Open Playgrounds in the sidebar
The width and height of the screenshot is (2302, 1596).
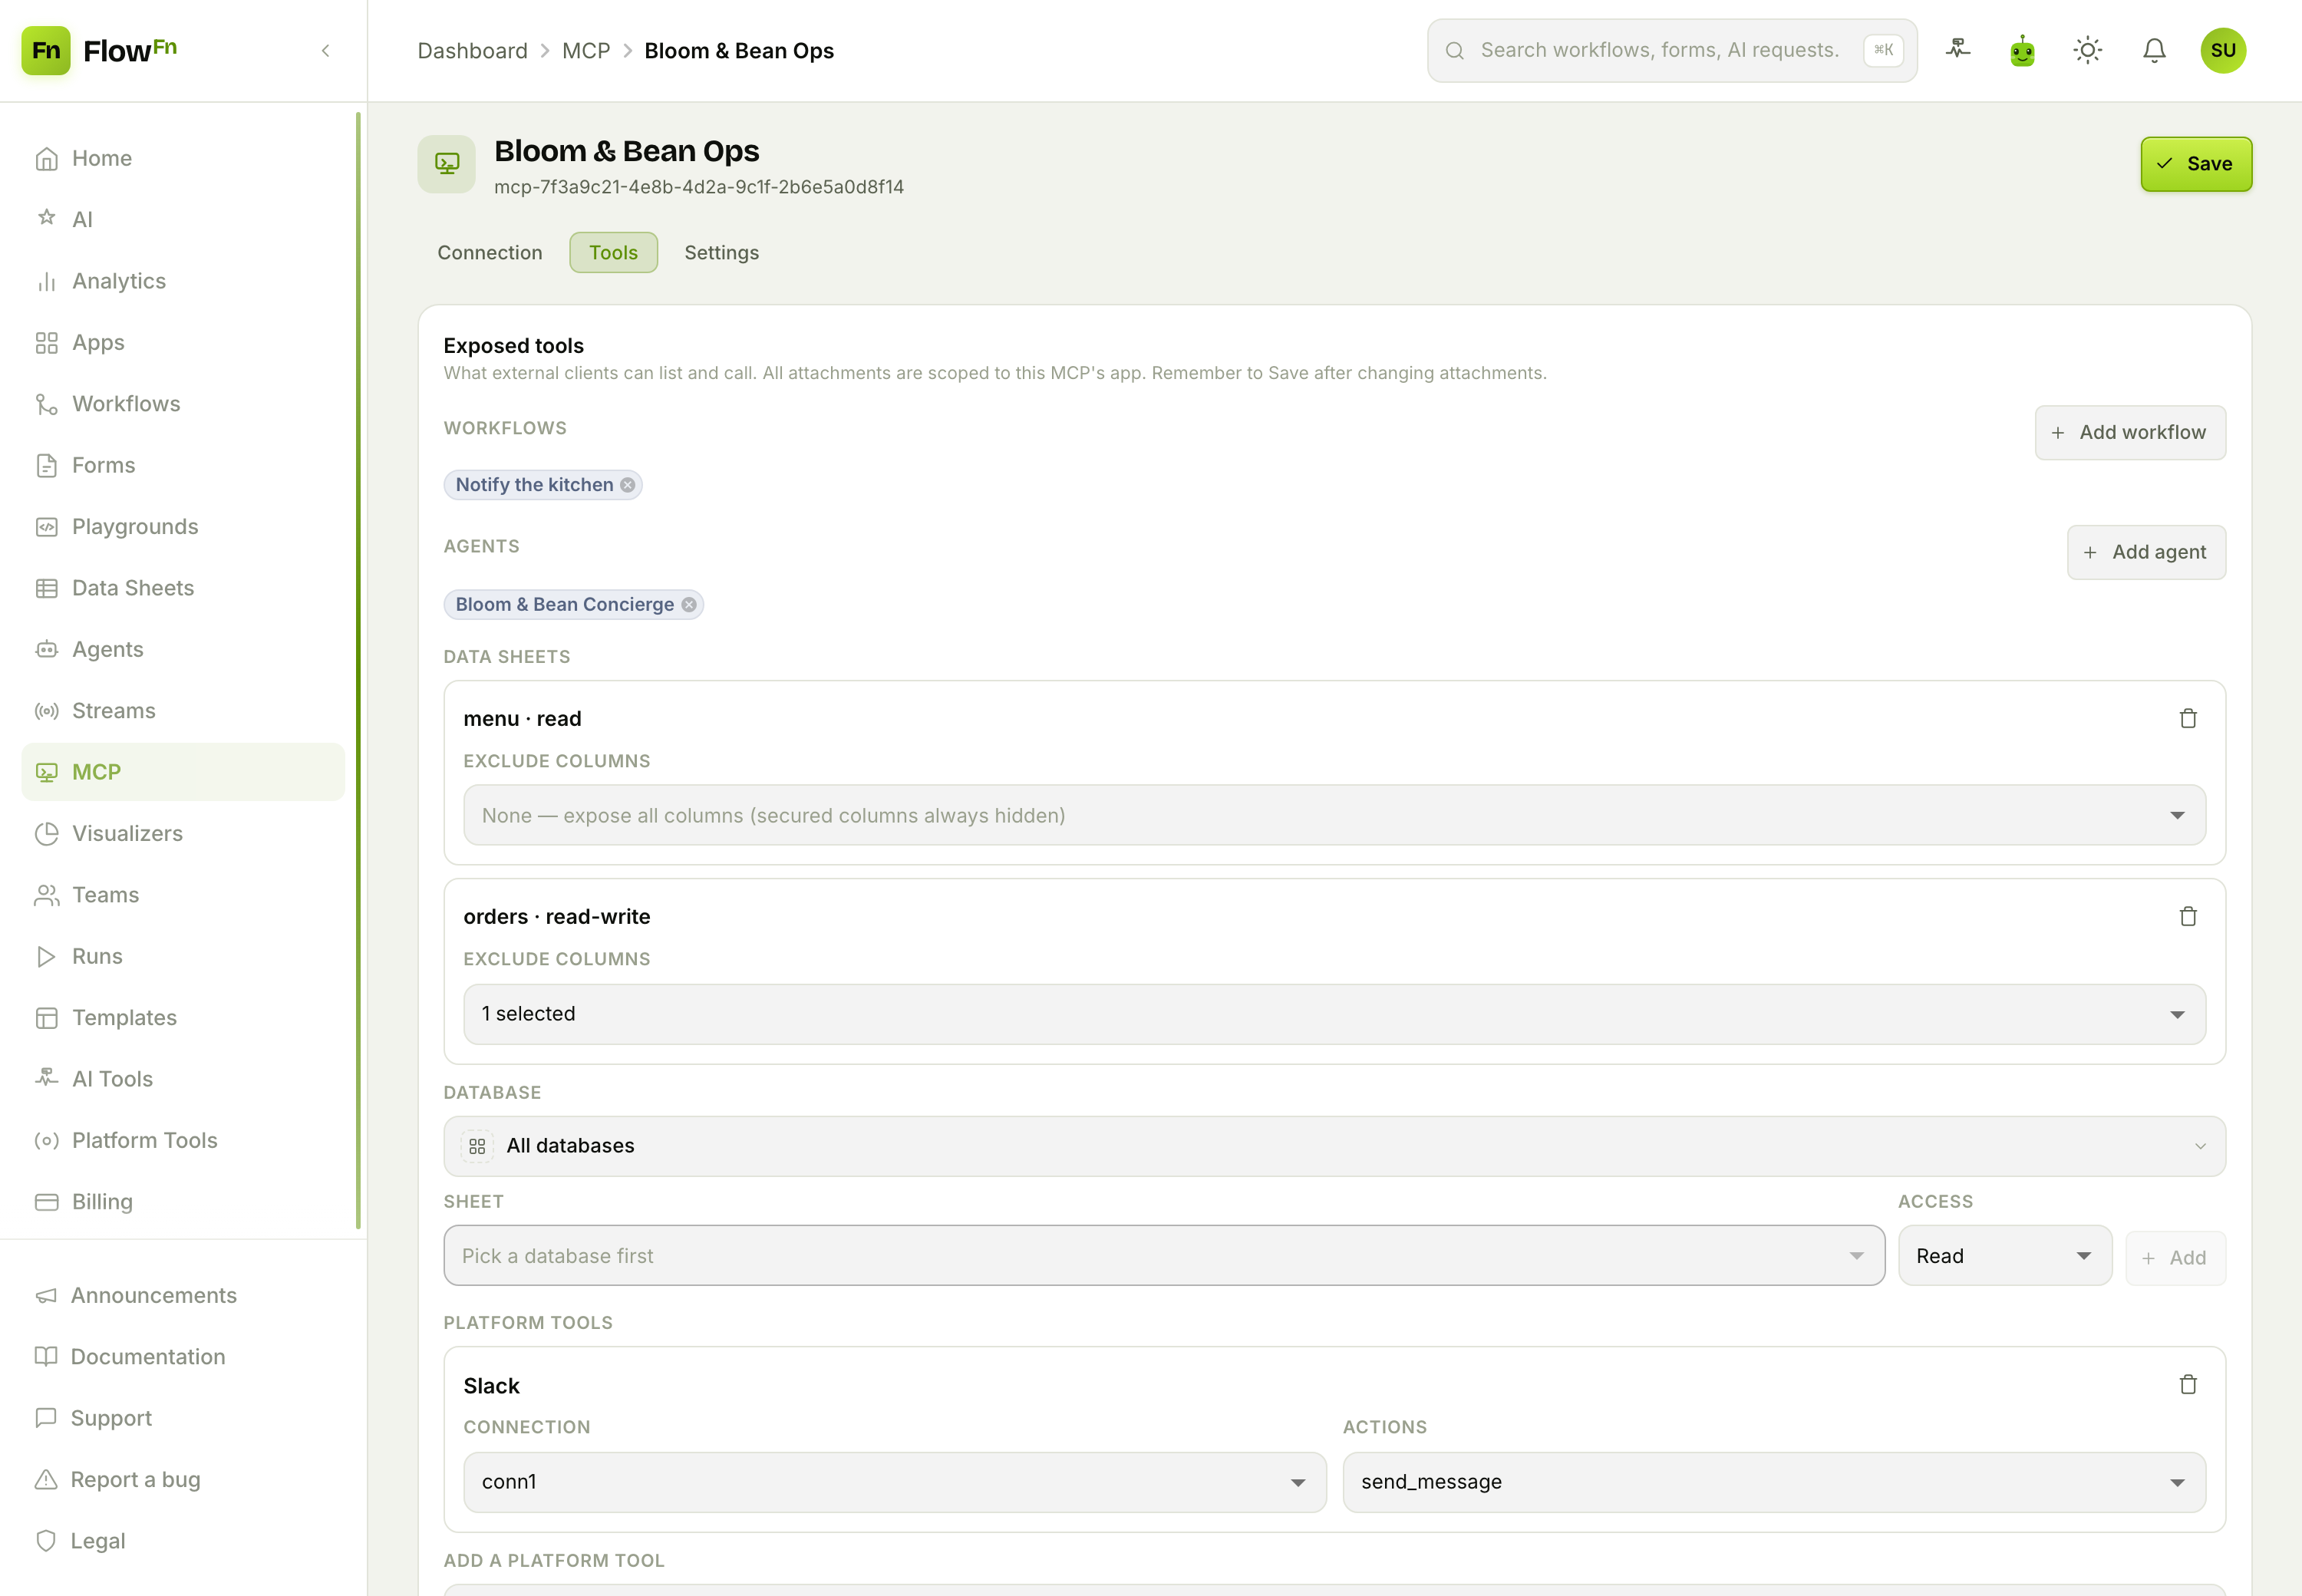183,526
